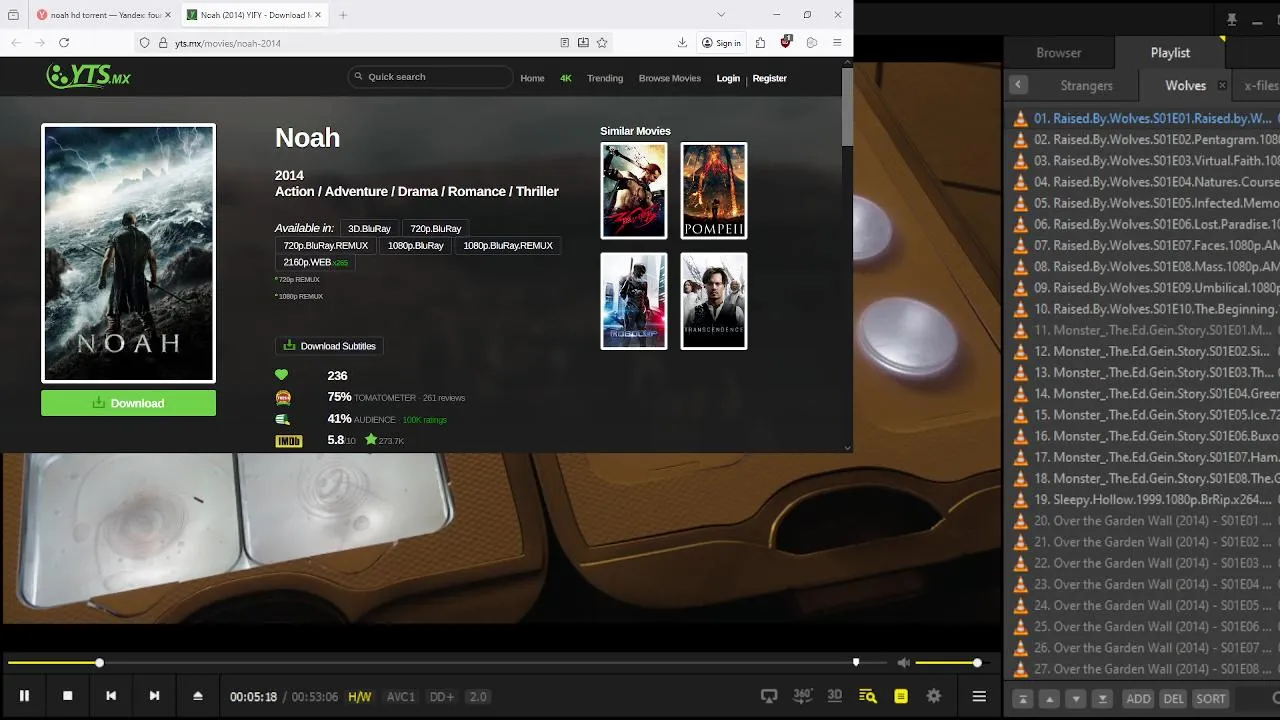The width and height of the screenshot is (1280, 720).
Task: Choose 2160p.WEB quality option
Action: tap(315, 262)
